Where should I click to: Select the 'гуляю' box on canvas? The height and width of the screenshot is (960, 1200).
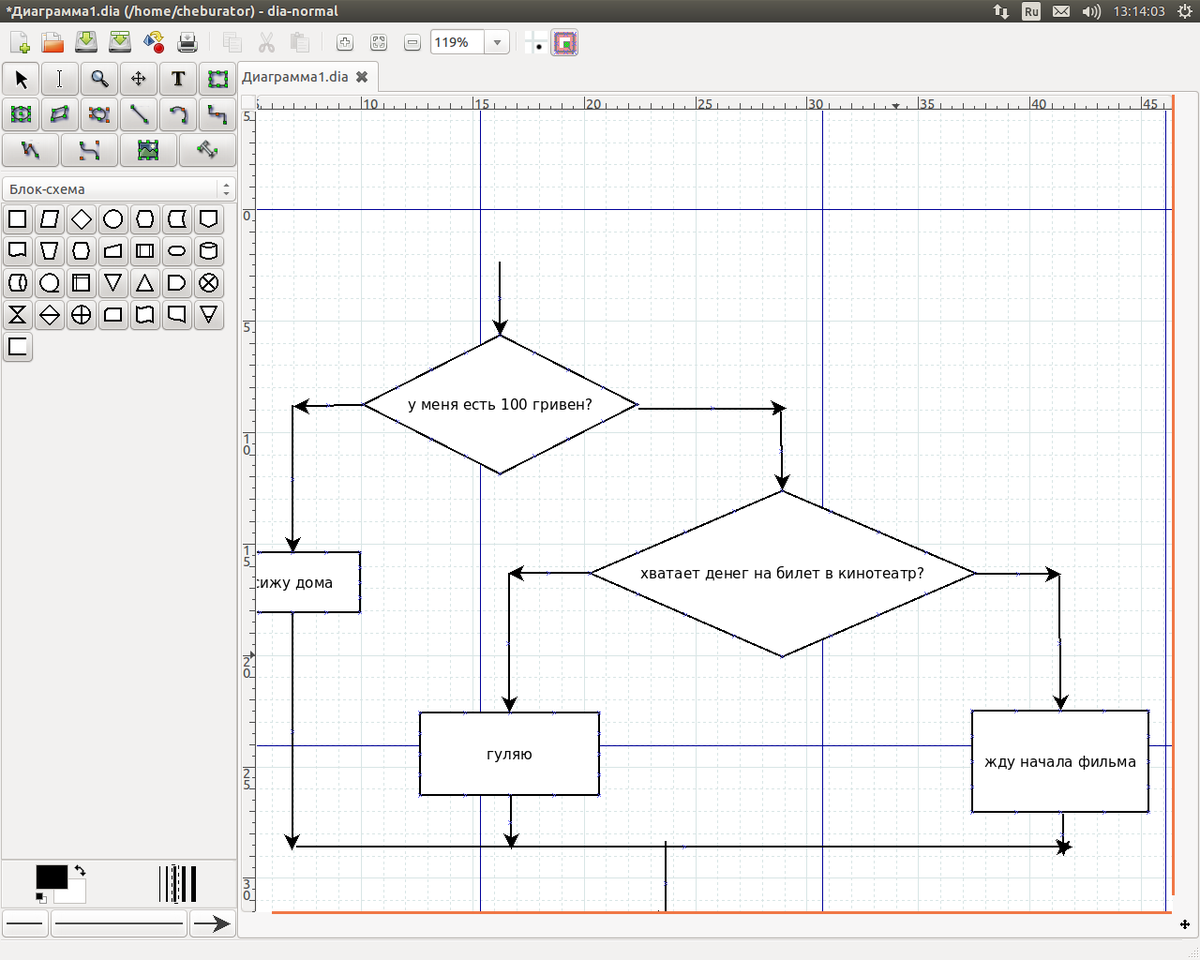509,754
